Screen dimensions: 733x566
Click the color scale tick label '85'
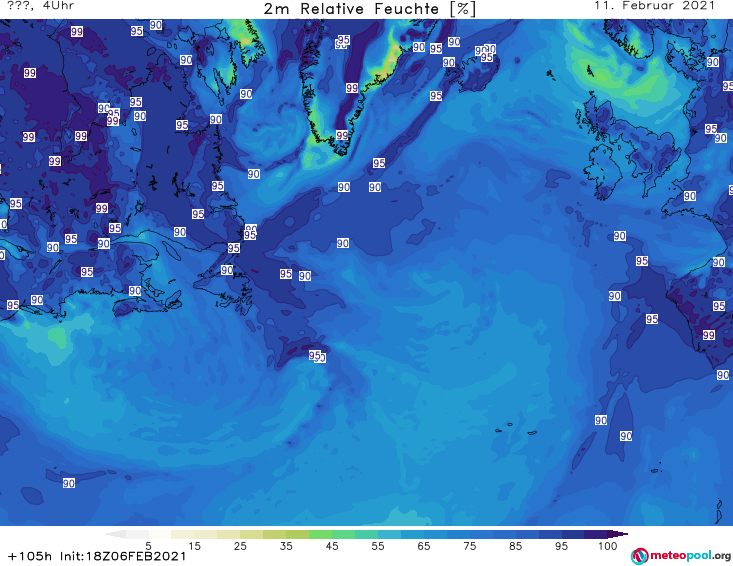(515, 546)
